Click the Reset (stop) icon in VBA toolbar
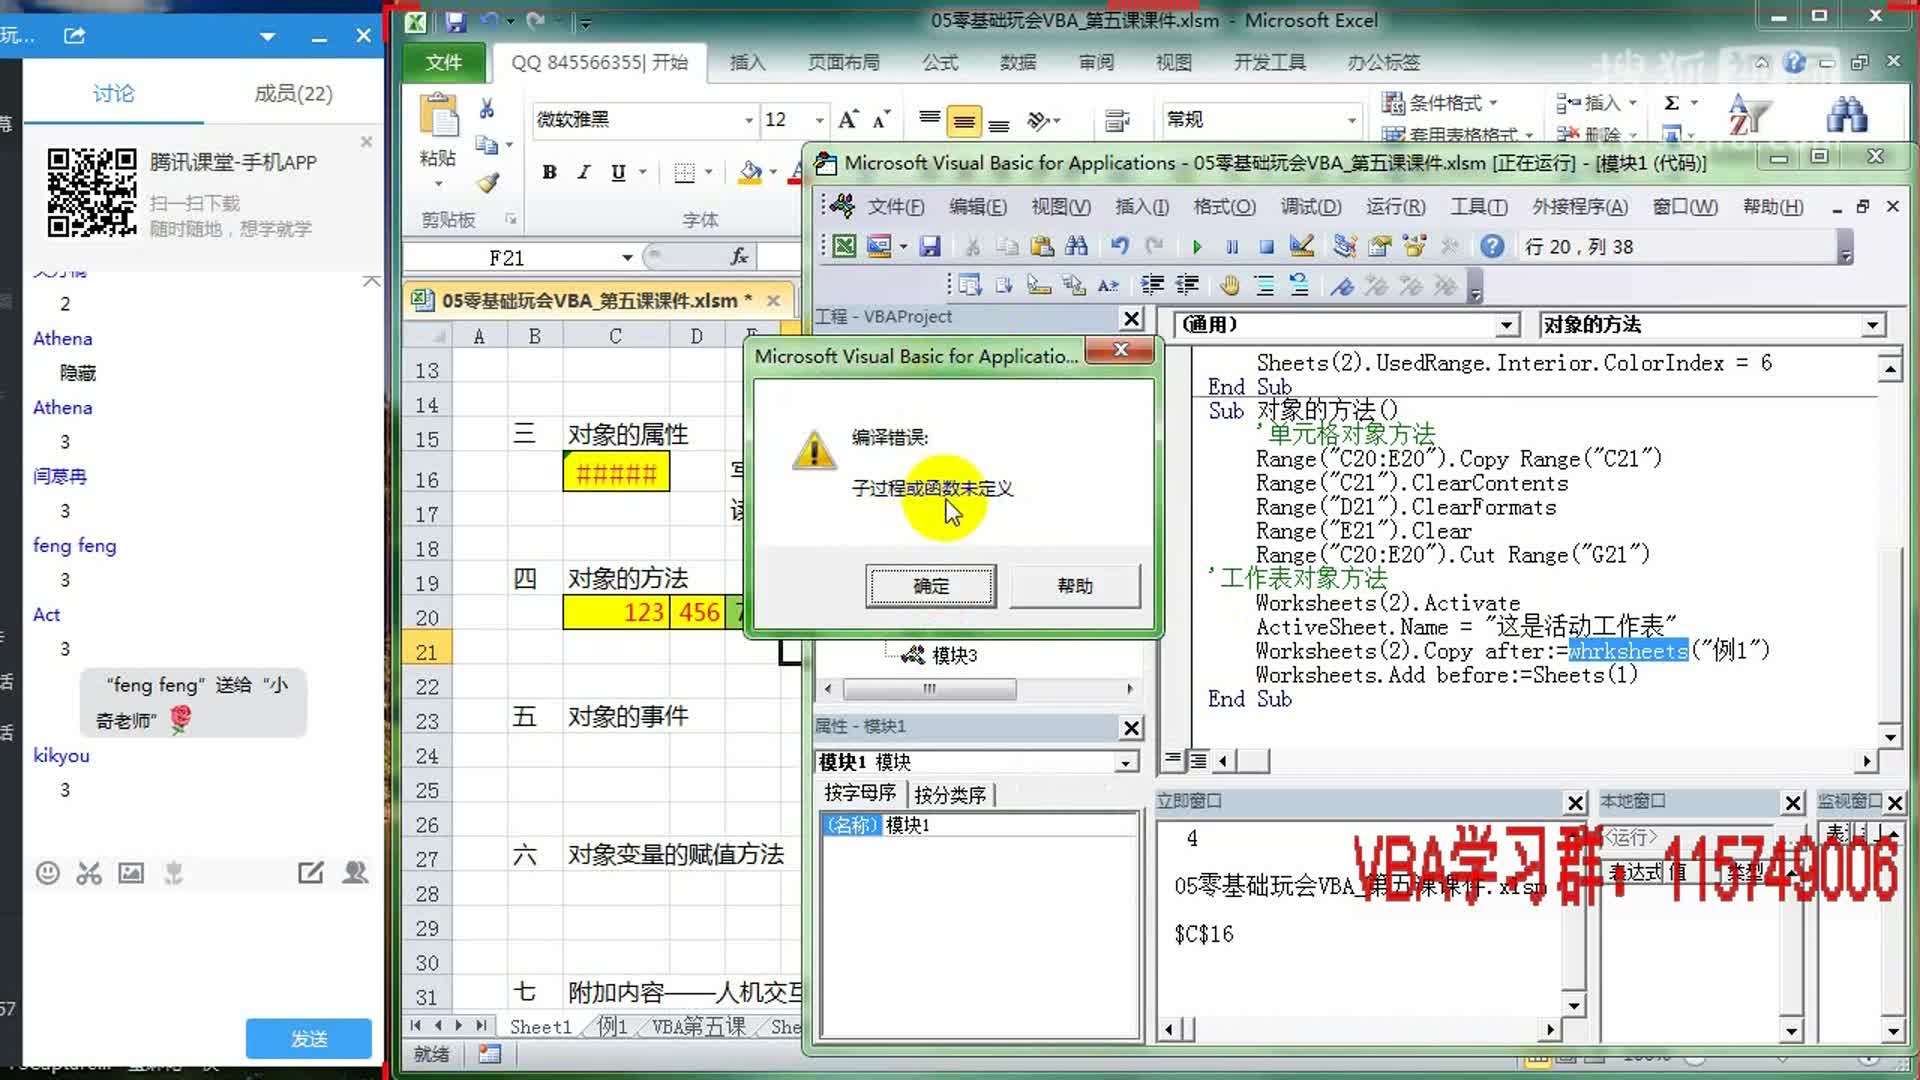The height and width of the screenshot is (1080, 1920). (x=1266, y=246)
